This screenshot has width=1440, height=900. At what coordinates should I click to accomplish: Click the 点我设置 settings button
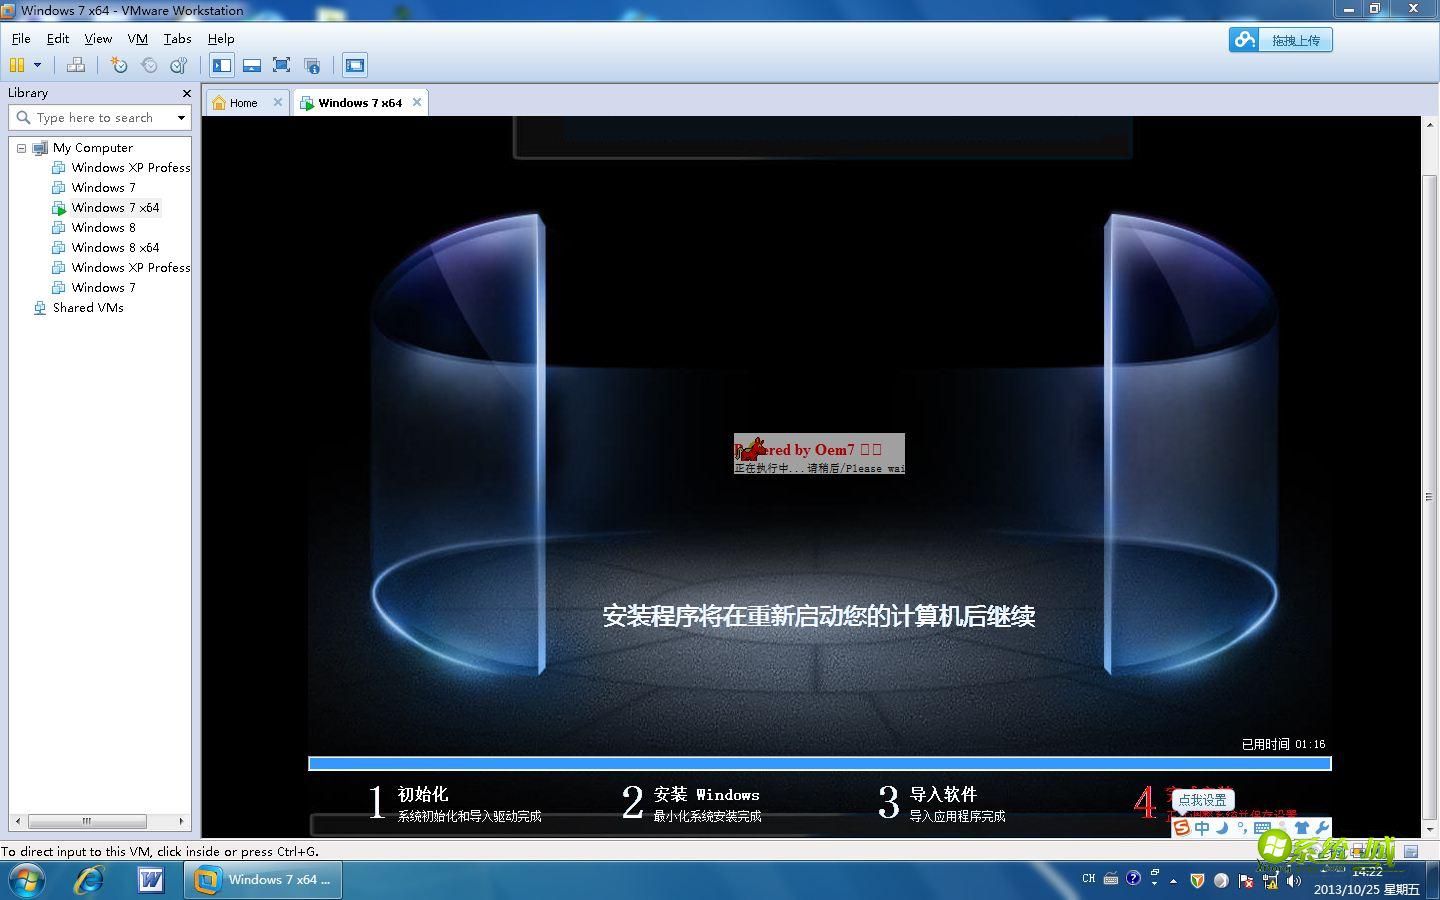pos(1201,800)
